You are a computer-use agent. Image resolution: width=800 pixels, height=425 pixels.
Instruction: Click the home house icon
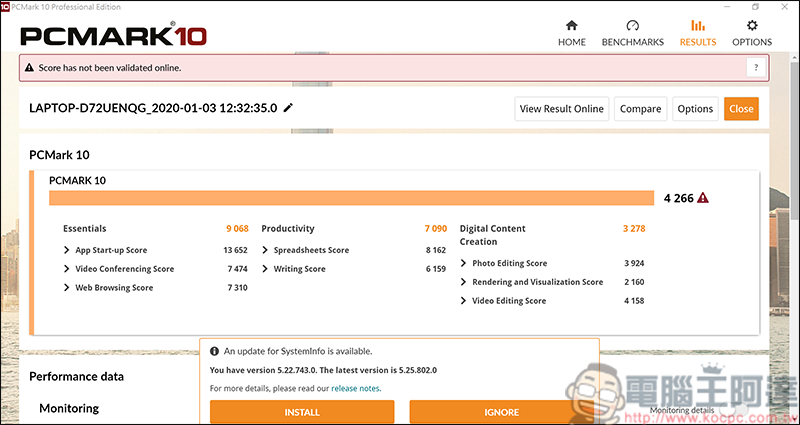[571, 26]
